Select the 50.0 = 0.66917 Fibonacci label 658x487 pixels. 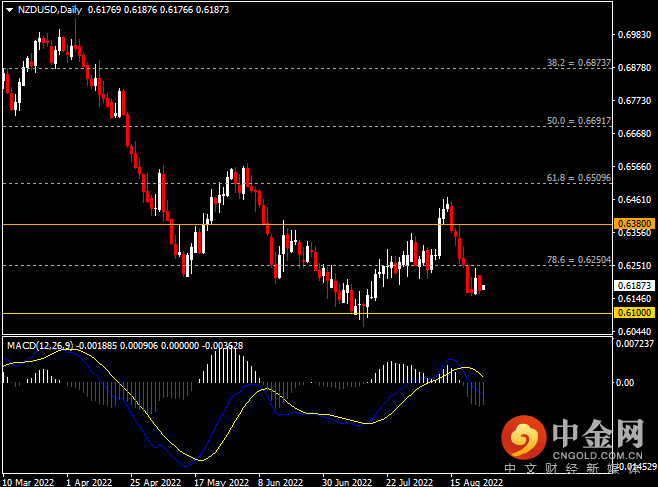click(579, 121)
